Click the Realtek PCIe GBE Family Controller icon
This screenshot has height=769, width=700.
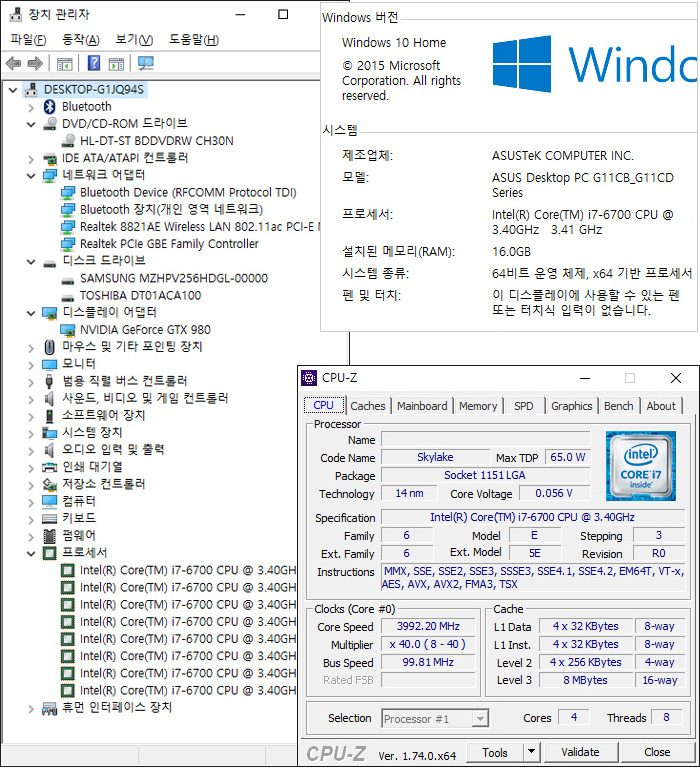[x=68, y=244]
